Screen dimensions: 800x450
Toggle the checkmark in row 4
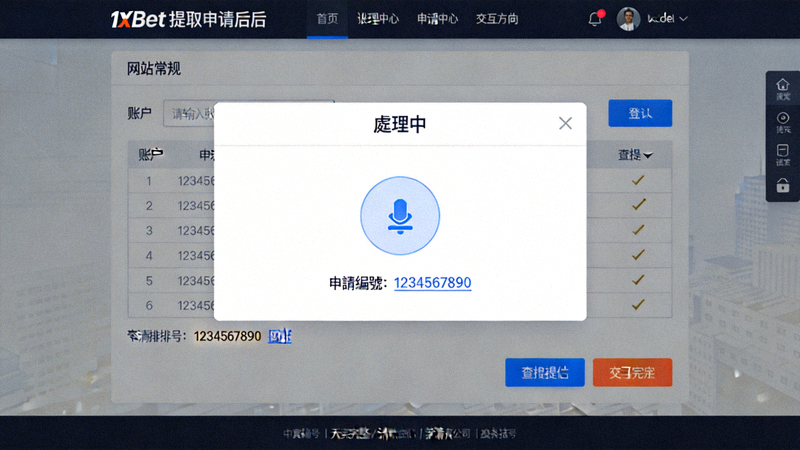pyautogui.click(x=638, y=255)
